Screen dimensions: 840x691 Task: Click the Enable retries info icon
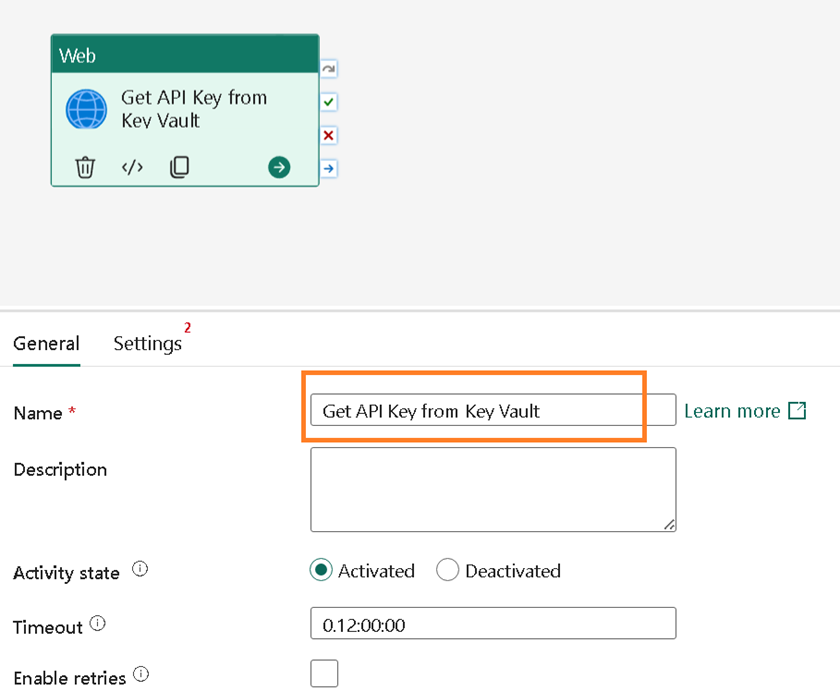(x=141, y=674)
